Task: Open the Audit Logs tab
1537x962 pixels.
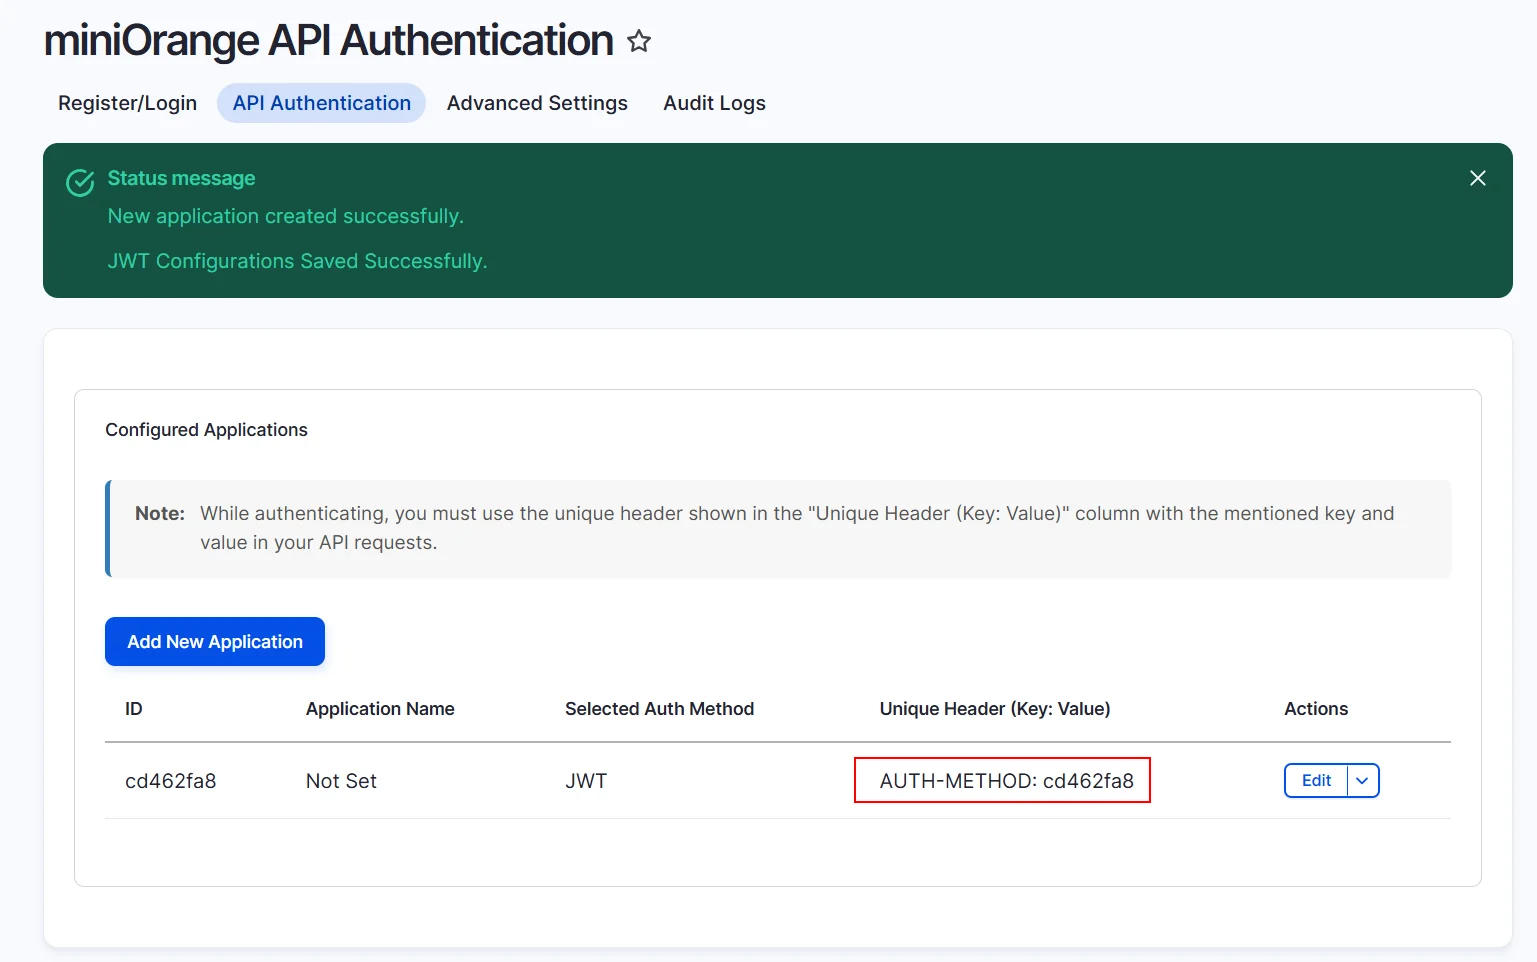Action: pyautogui.click(x=715, y=103)
